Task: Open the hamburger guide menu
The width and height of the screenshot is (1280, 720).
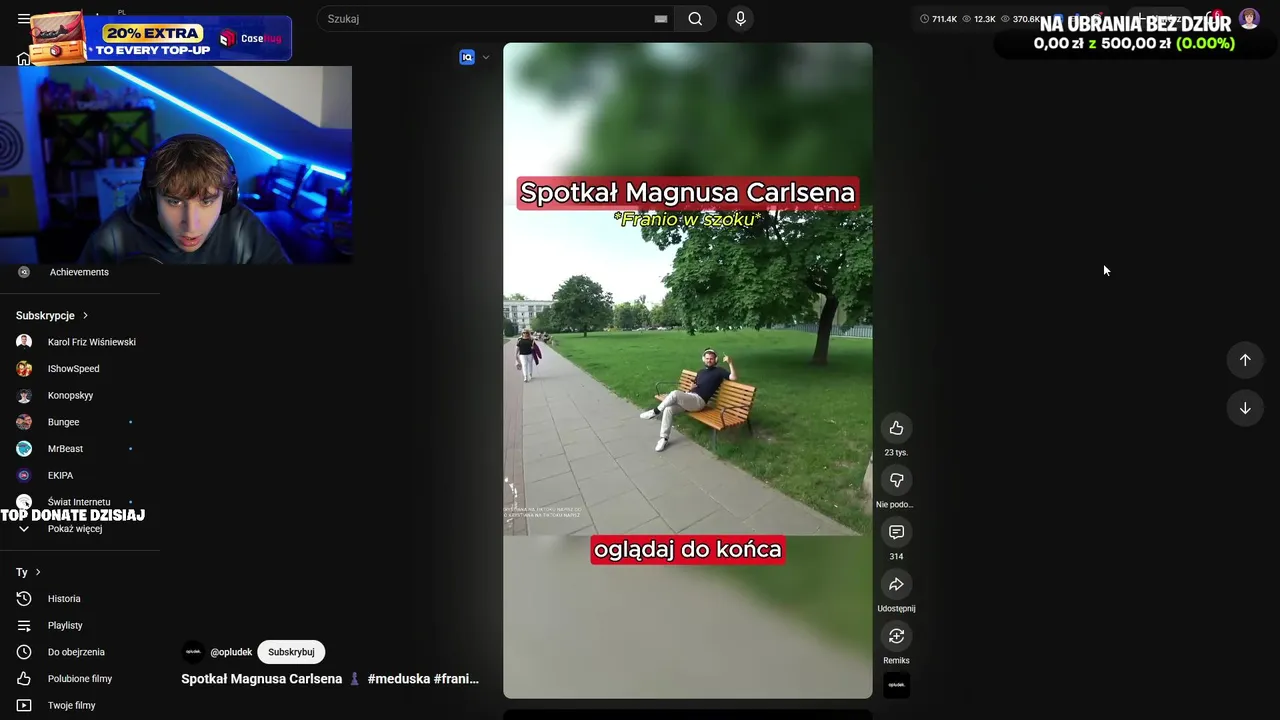Action: pos(23,18)
